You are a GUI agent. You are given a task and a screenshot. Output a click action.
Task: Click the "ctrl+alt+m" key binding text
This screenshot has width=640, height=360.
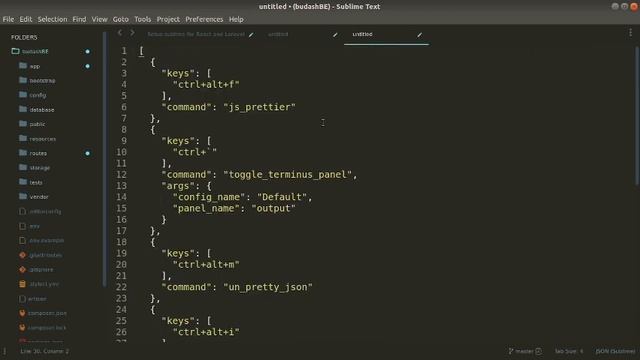point(206,264)
